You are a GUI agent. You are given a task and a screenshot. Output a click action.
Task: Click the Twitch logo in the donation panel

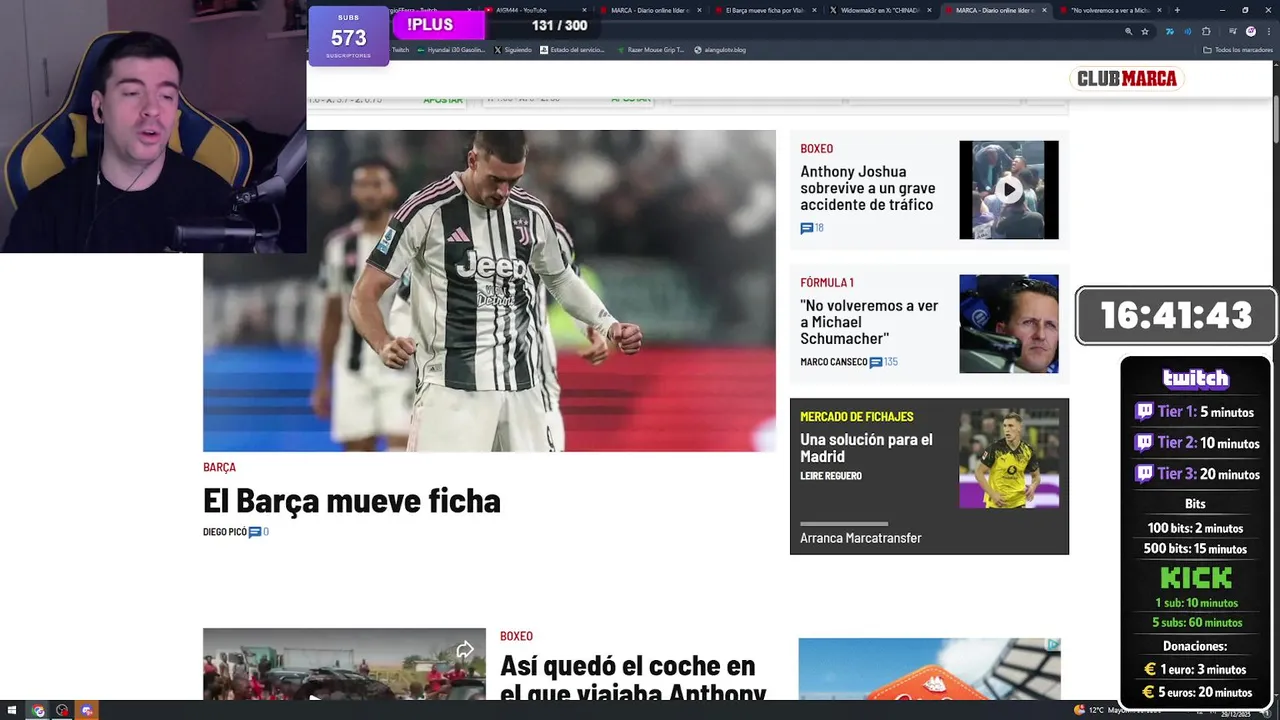tap(1195, 379)
